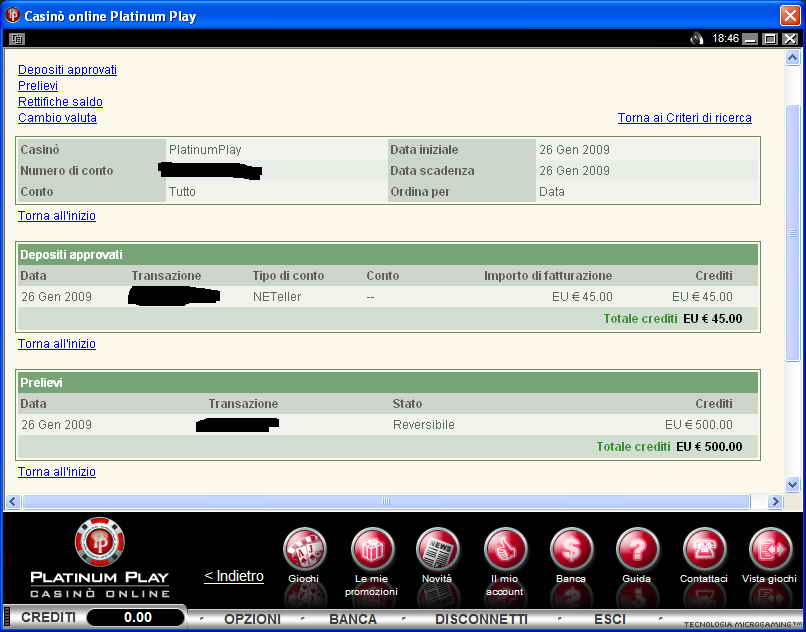Viewport: 806px width, 632px height.
Task: Click Torna all'inizio below Depositi approvati table
Action: [57, 344]
